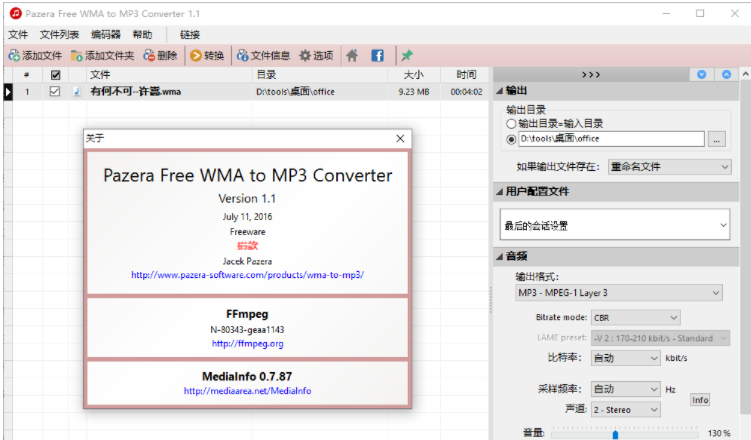Open the 编码器 menu
This screenshot has height=440, width=751.
tap(106, 34)
